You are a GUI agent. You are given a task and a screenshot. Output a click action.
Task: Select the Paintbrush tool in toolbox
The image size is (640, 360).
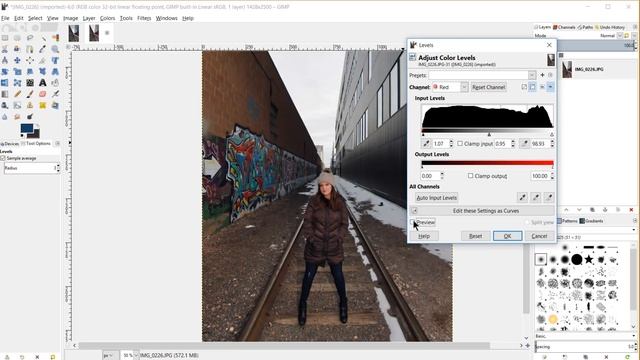click(30, 94)
